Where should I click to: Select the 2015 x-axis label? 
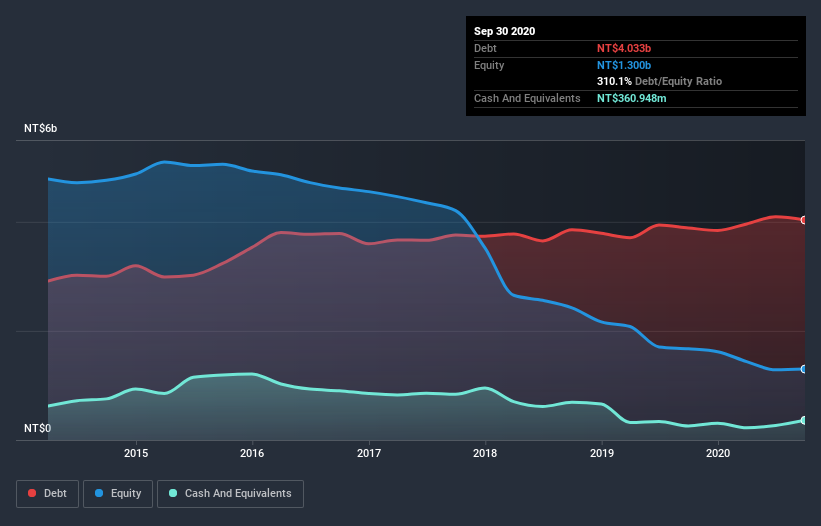click(x=136, y=453)
